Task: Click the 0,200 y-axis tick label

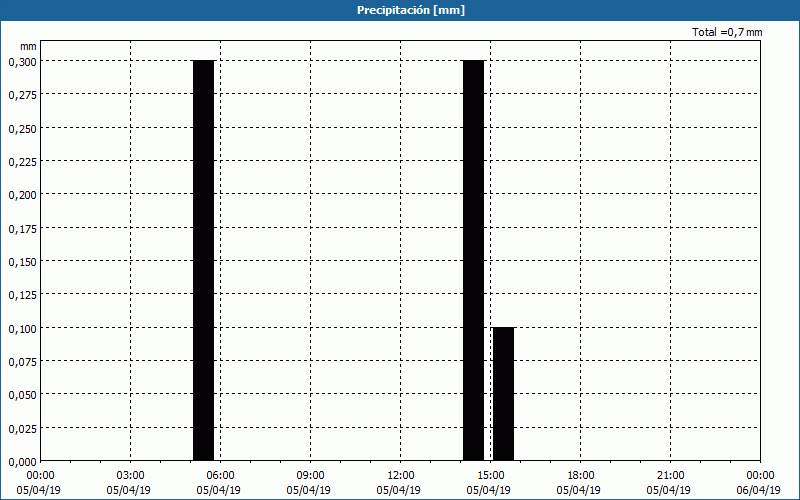Action: point(22,195)
